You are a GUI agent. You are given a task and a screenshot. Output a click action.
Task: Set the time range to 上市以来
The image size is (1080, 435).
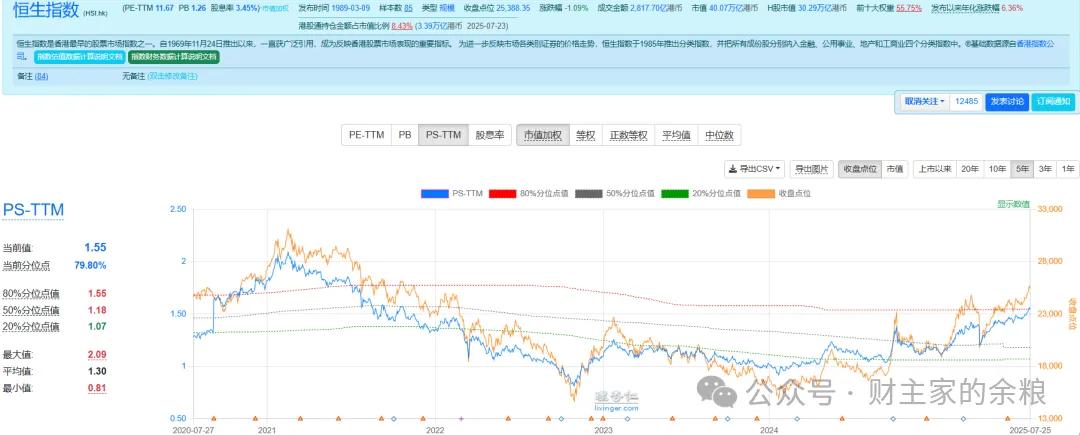(934, 169)
